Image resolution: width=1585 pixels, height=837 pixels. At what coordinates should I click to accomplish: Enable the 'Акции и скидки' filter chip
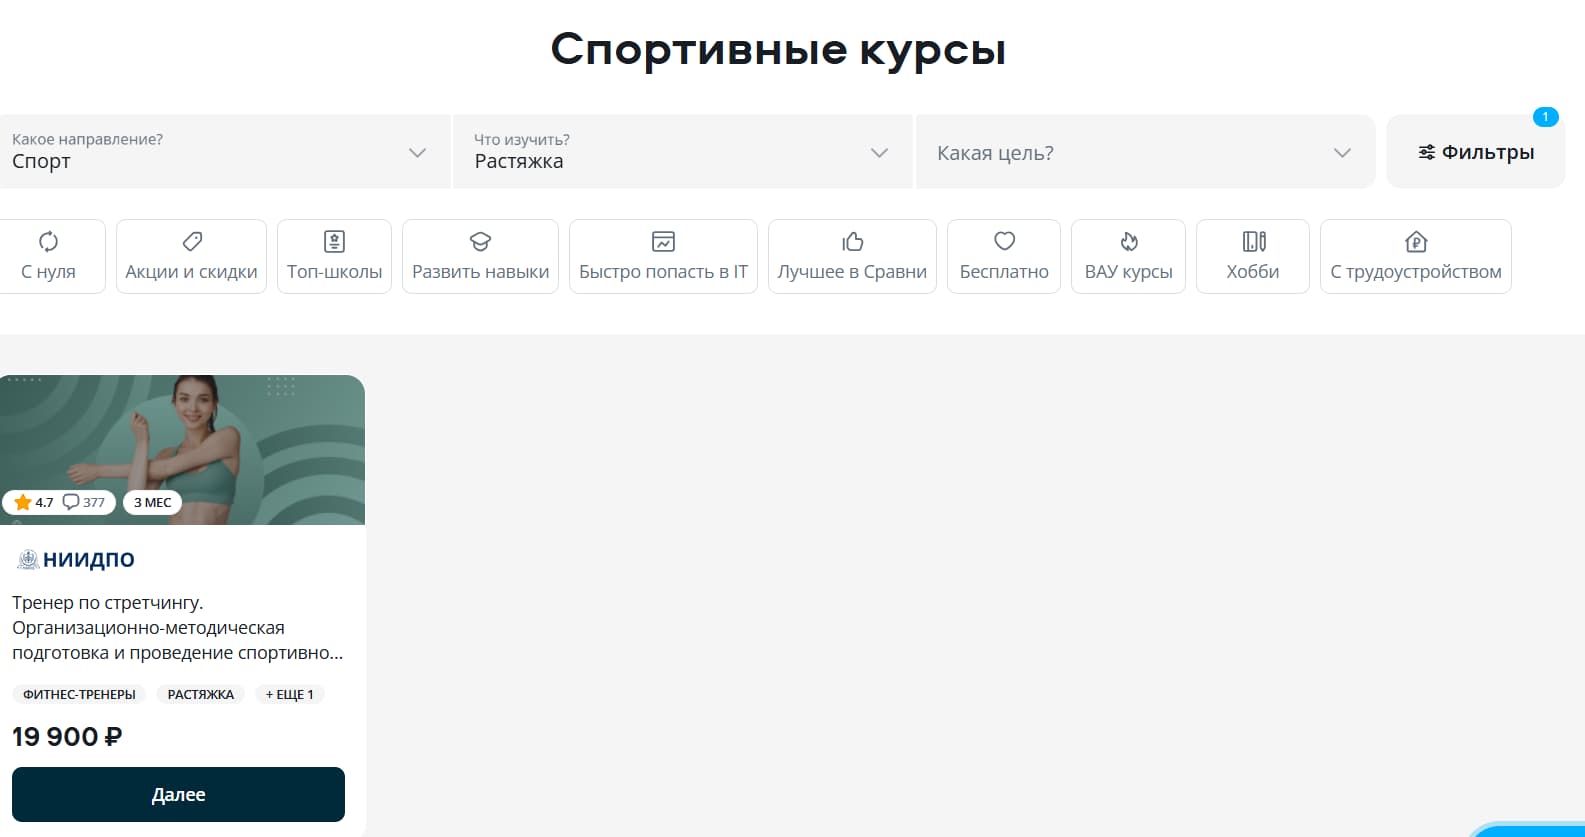191,256
